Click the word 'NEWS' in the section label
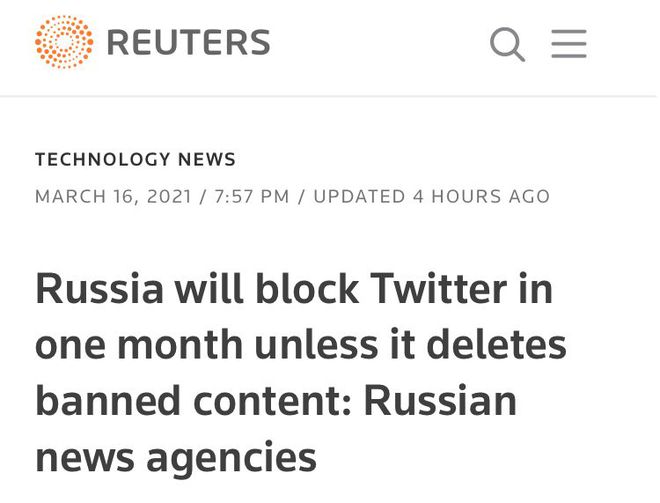Viewport: 660px width, 503px height. coord(206,159)
